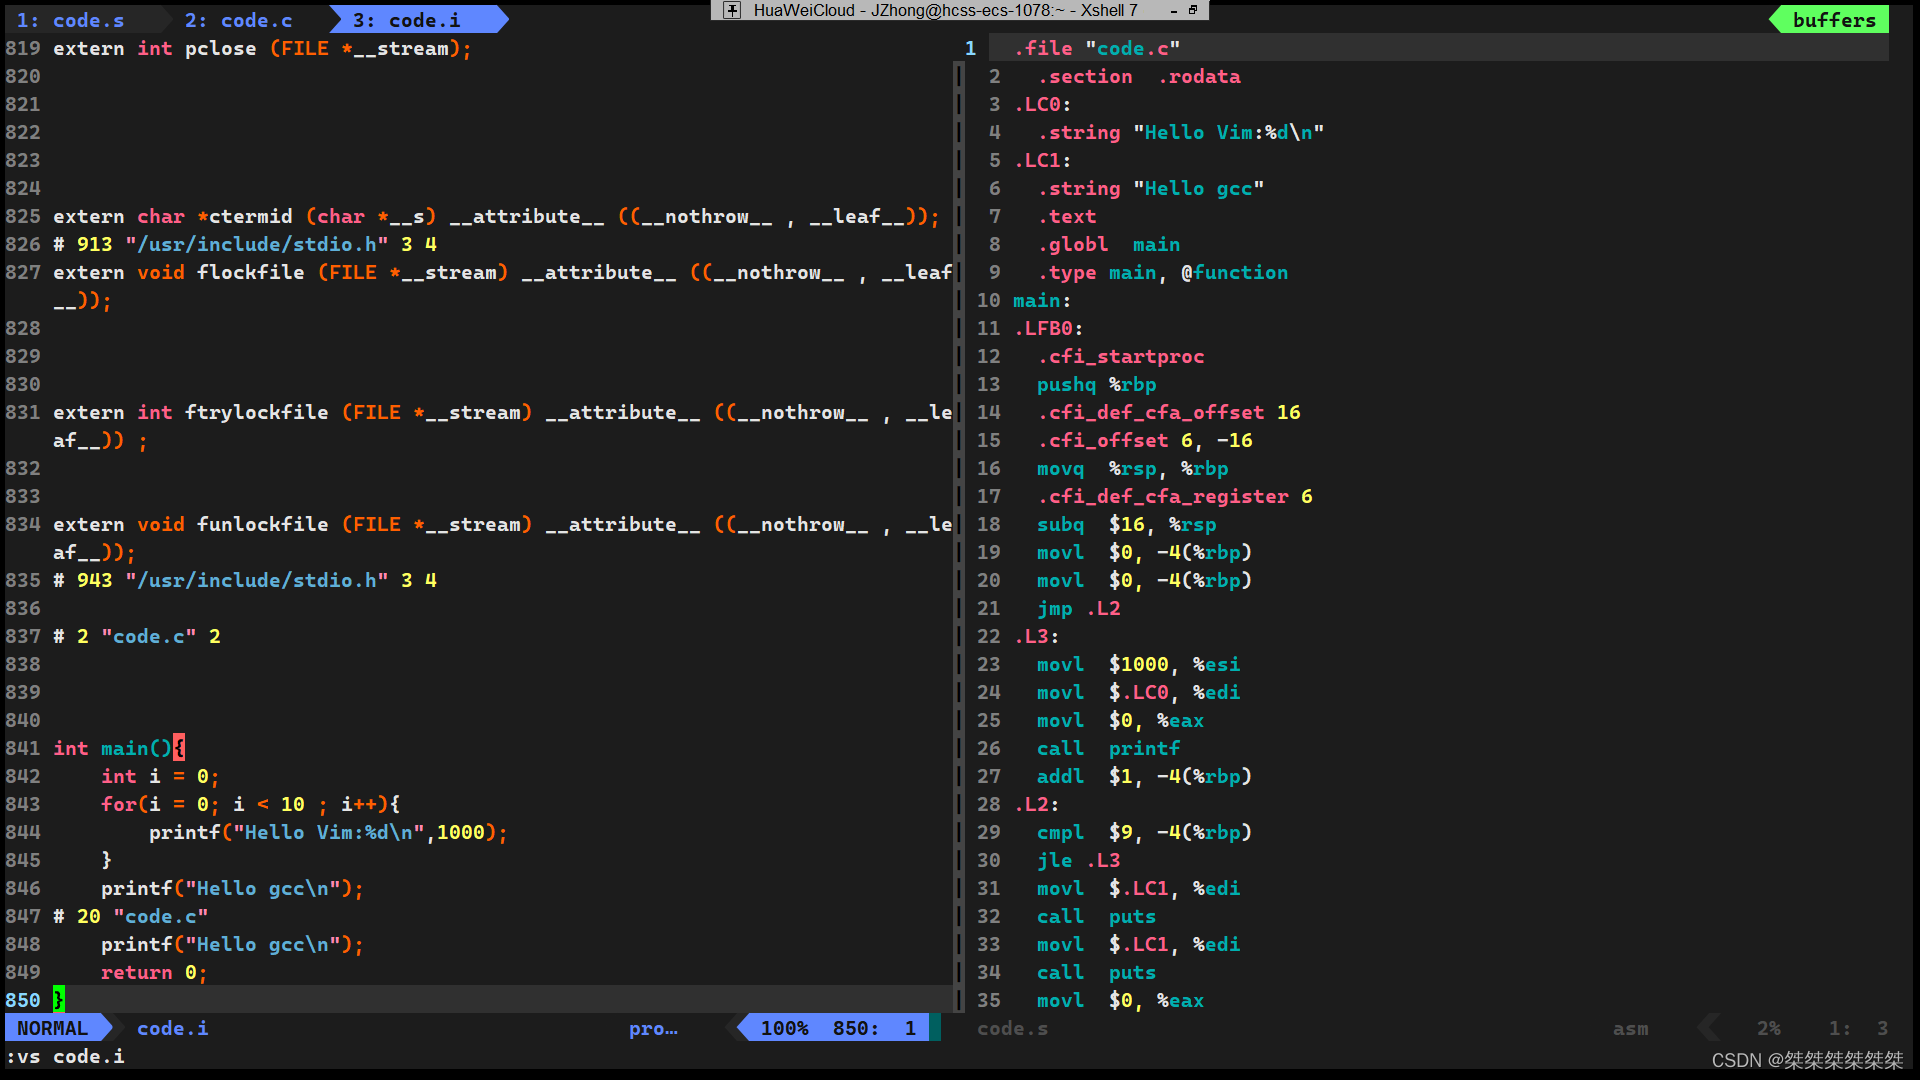The height and width of the screenshot is (1080, 1920).
Task: Click 'code.i' filename in left status line
Action: click(x=173, y=1028)
